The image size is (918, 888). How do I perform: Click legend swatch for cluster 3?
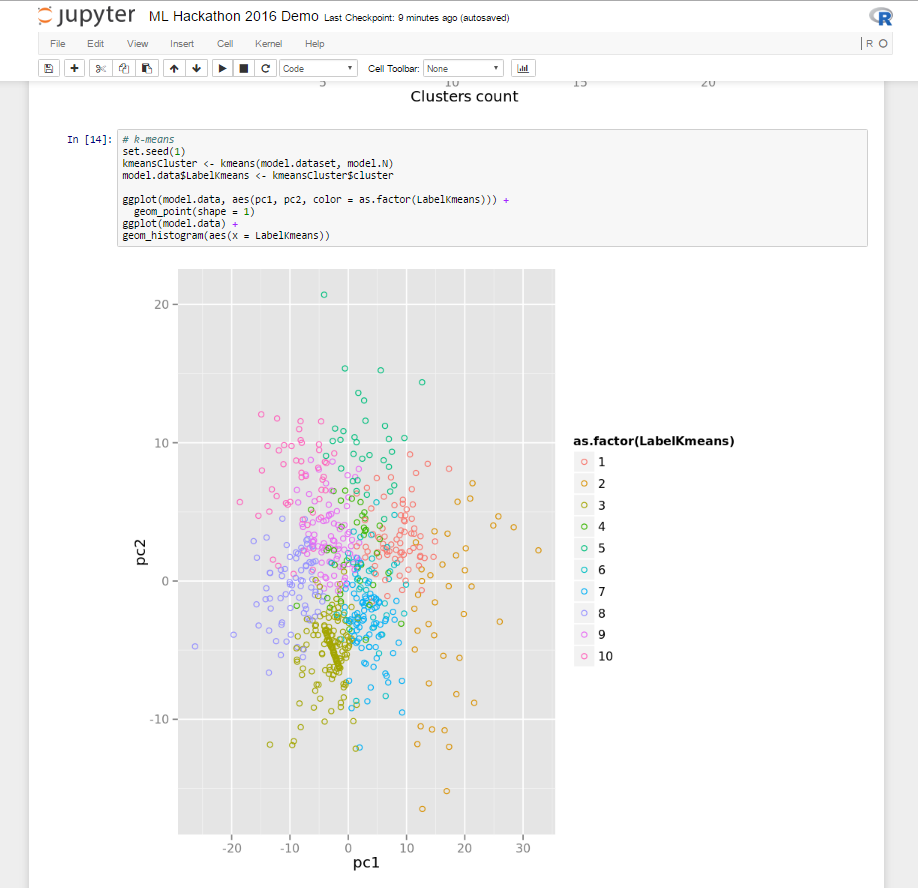coord(584,505)
